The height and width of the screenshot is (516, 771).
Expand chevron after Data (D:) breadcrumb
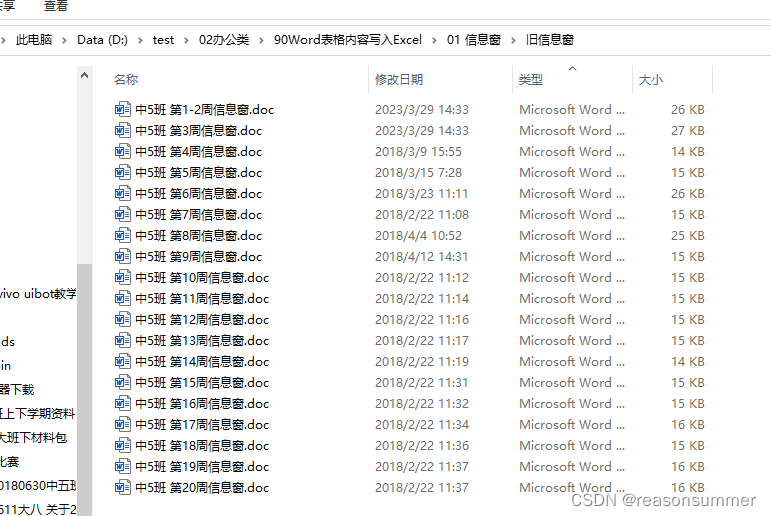point(140,40)
